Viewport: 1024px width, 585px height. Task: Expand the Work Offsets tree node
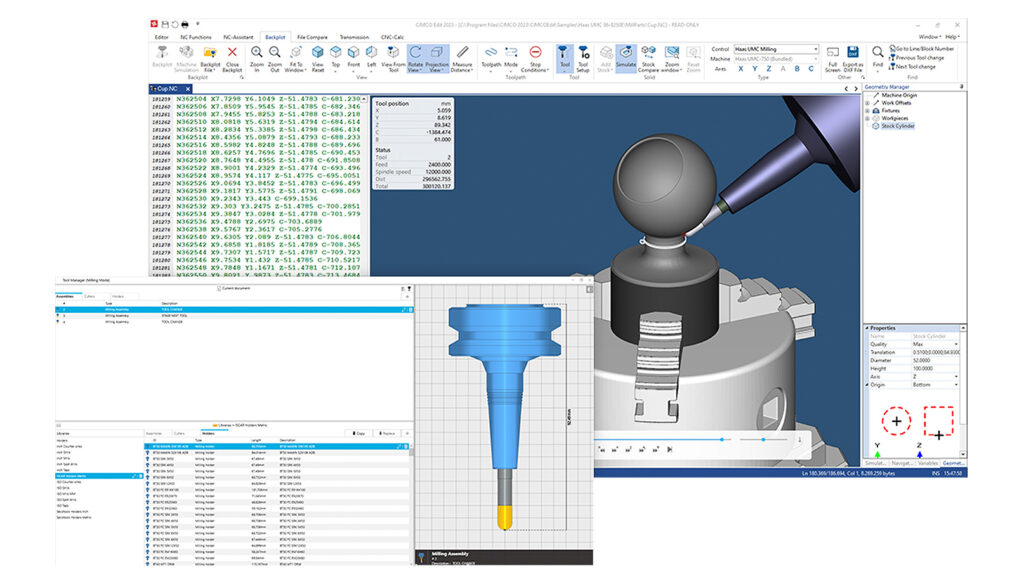[x=867, y=102]
